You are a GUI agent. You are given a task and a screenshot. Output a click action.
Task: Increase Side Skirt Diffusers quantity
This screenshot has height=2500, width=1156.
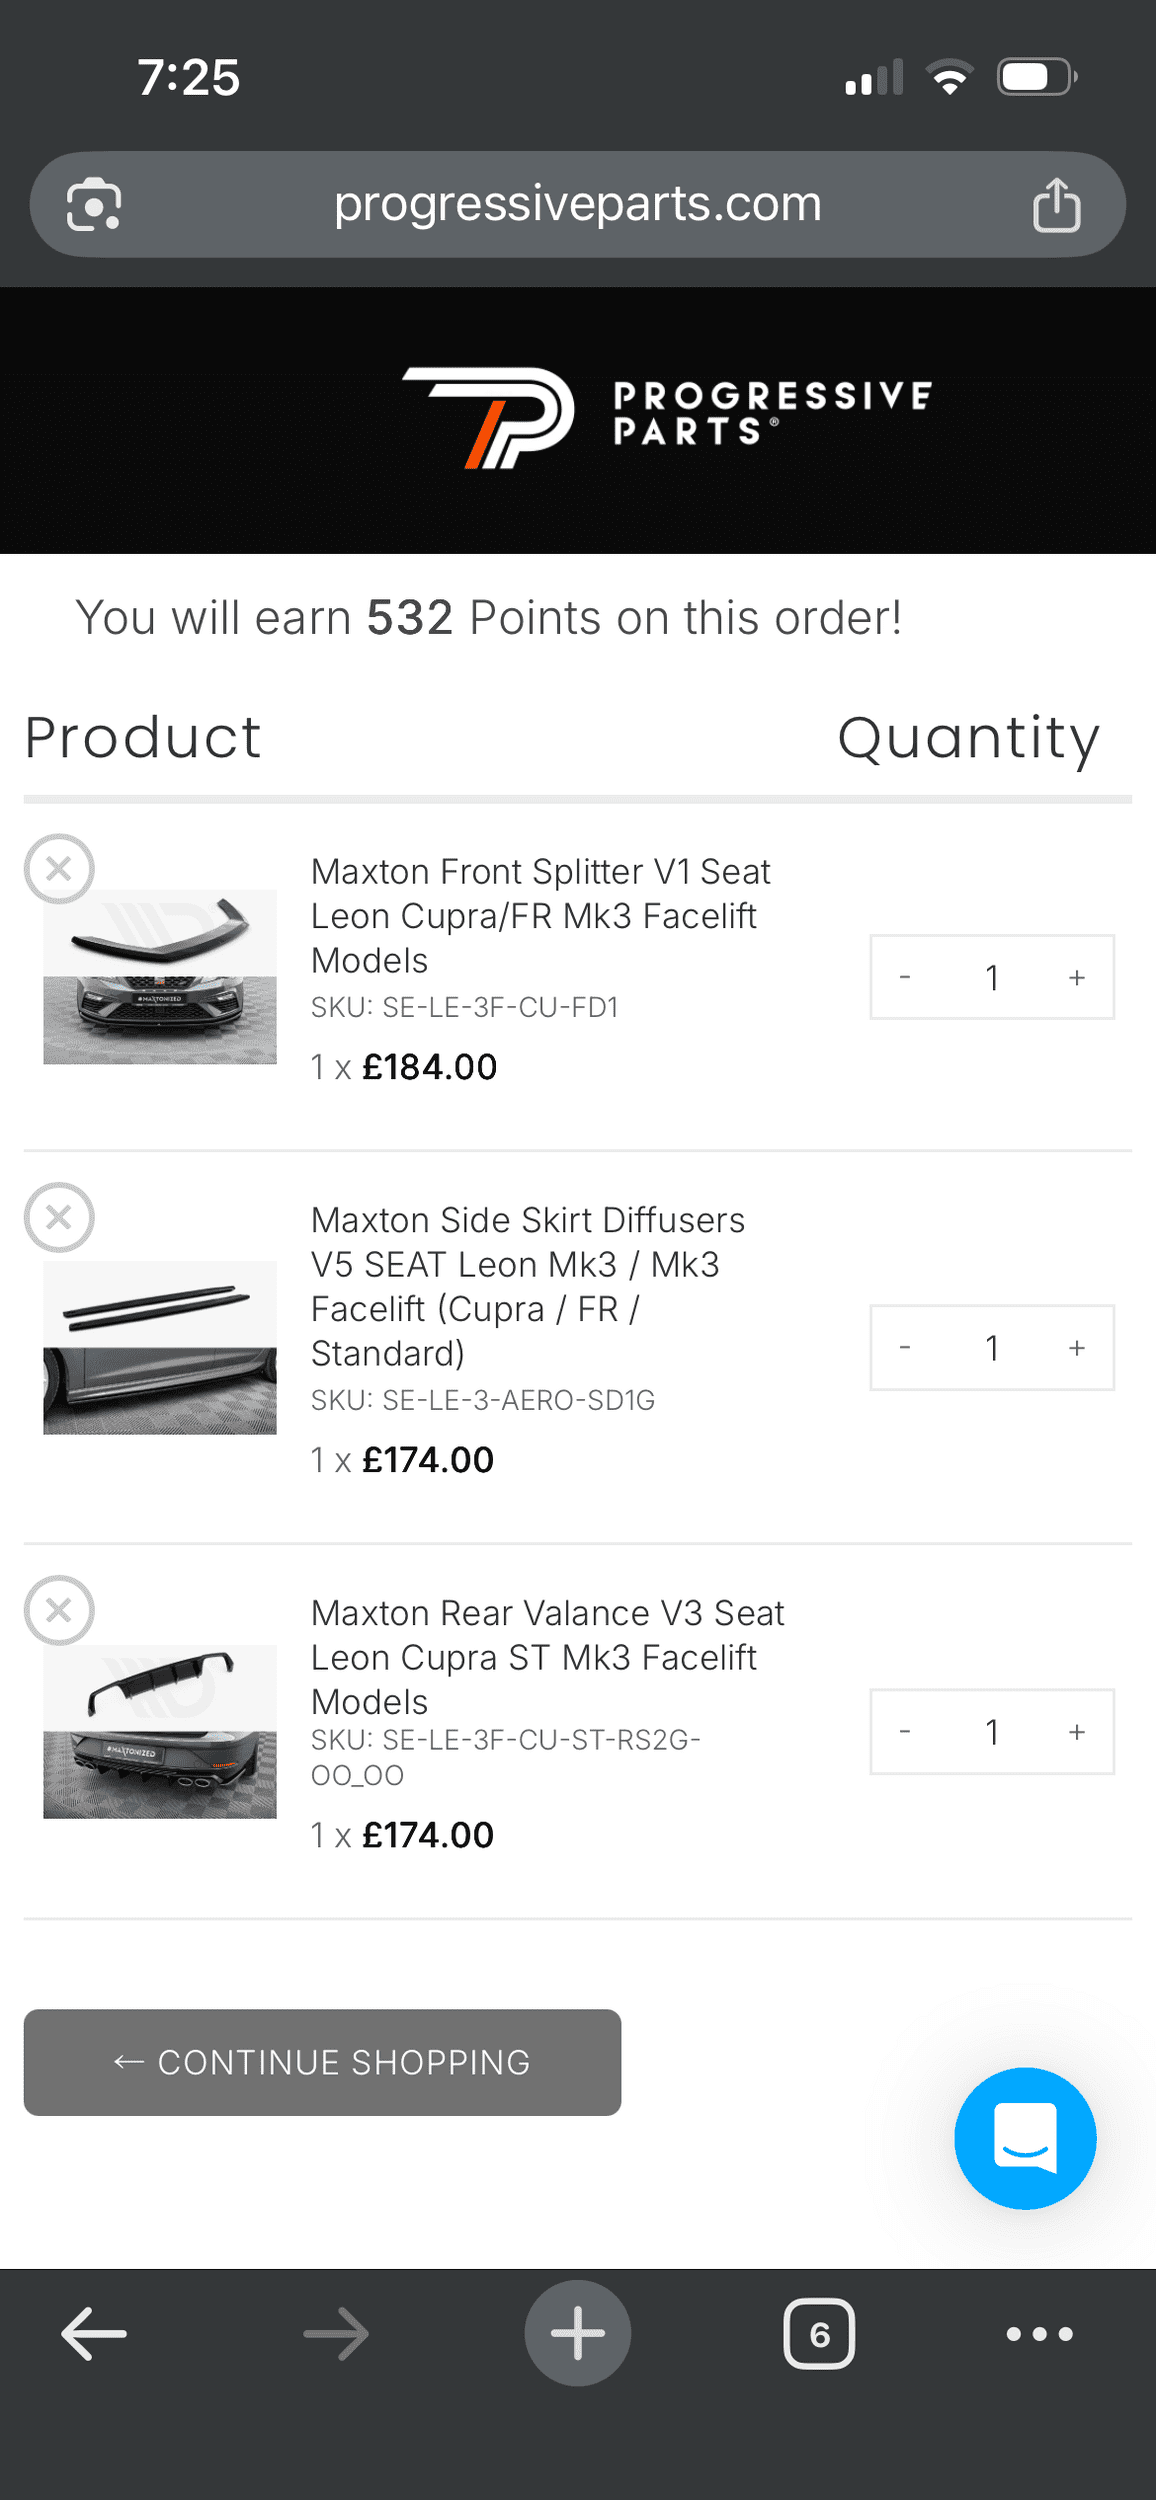1077,1348
